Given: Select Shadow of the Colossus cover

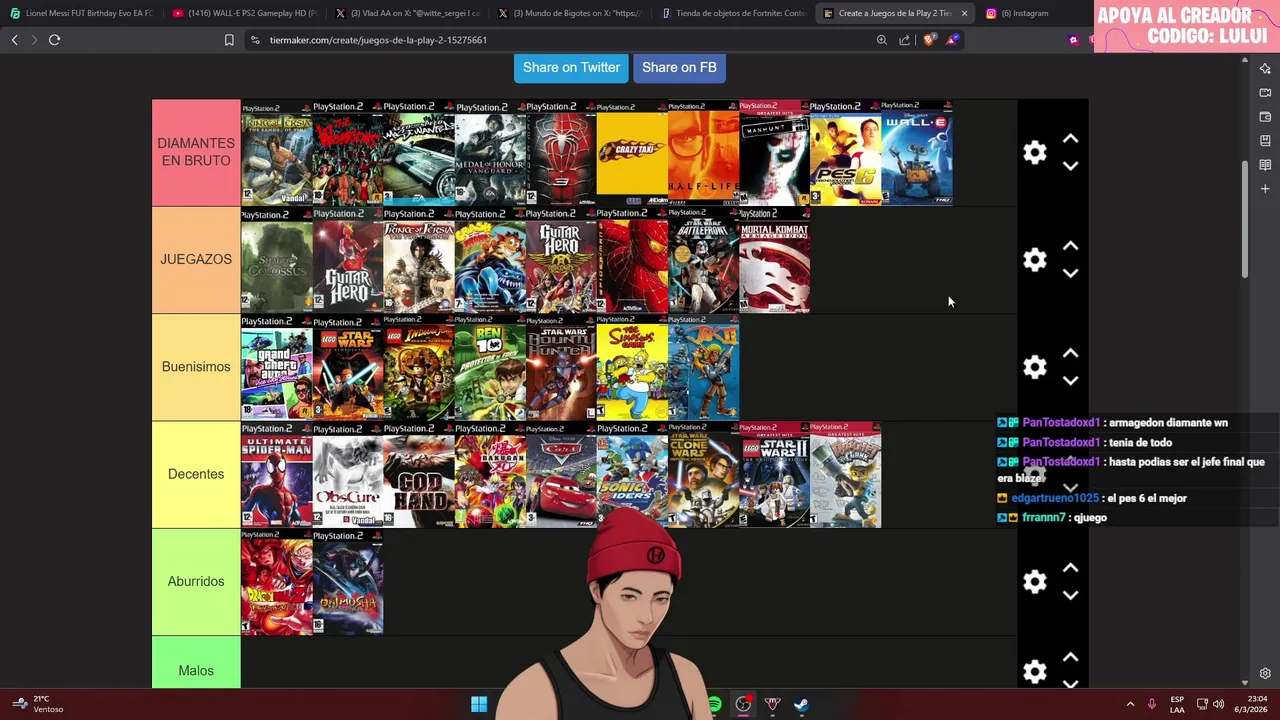Looking at the screenshot, I should click(x=277, y=260).
